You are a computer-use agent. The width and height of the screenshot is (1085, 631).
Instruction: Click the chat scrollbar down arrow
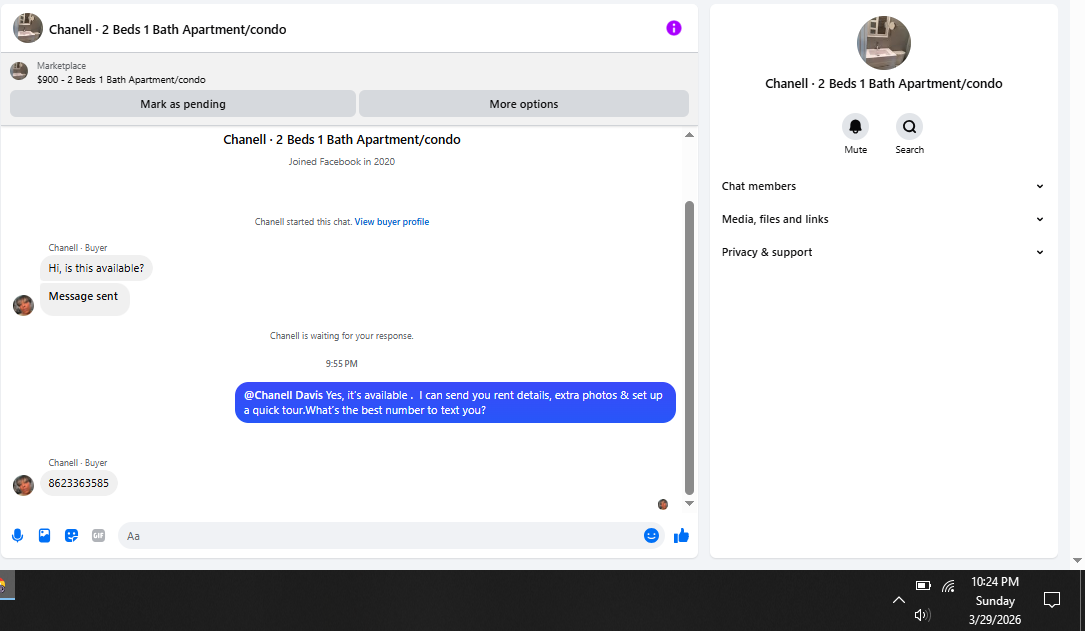tap(689, 504)
